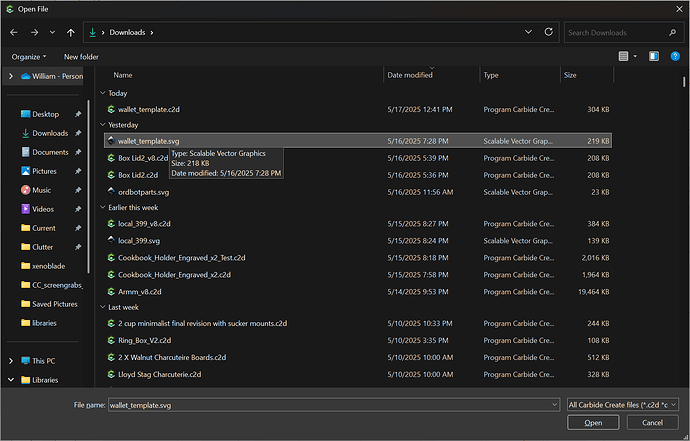The height and width of the screenshot is (441, 690).
Task: Go back using the Back arrow
Action: click(x=14, y=32)
